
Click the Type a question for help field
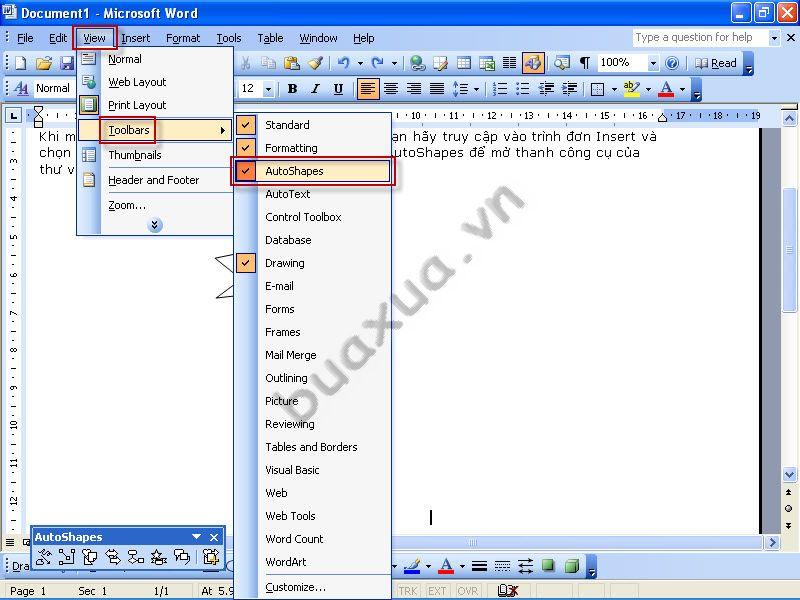tap(700, 37)
